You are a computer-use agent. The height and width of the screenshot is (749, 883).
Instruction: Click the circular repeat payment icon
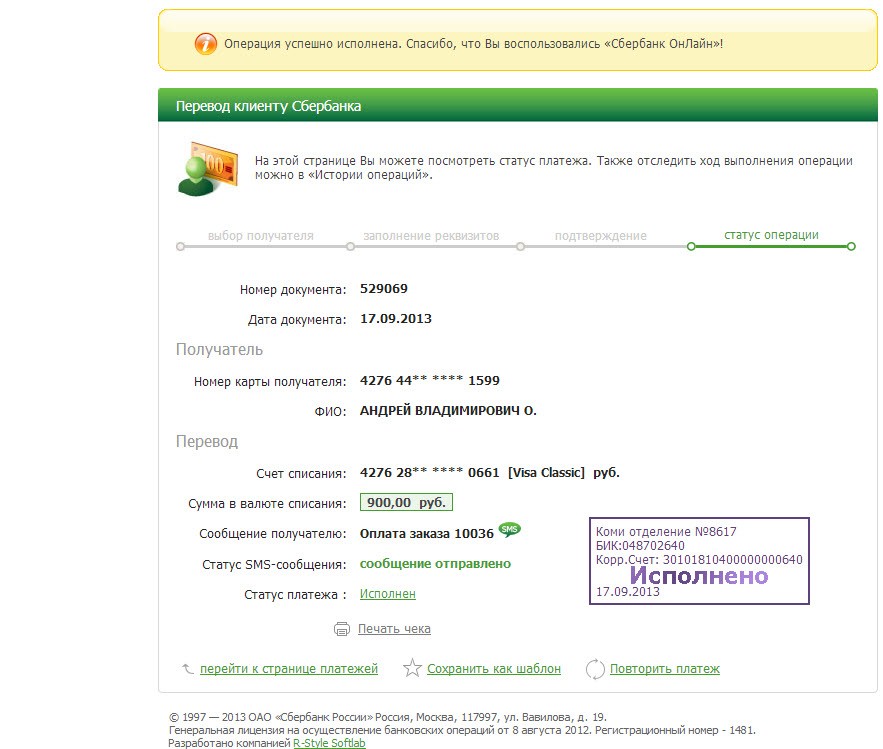(x=595, y=669)
